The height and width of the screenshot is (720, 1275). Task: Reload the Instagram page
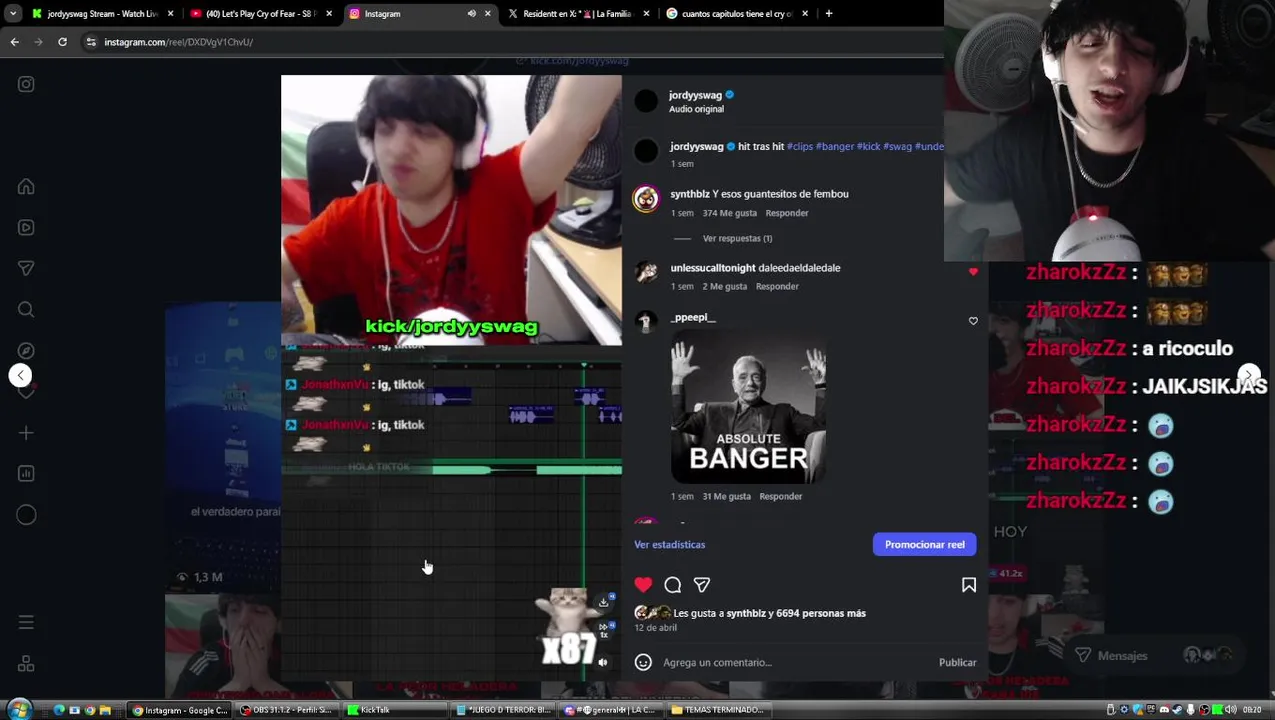62,42
